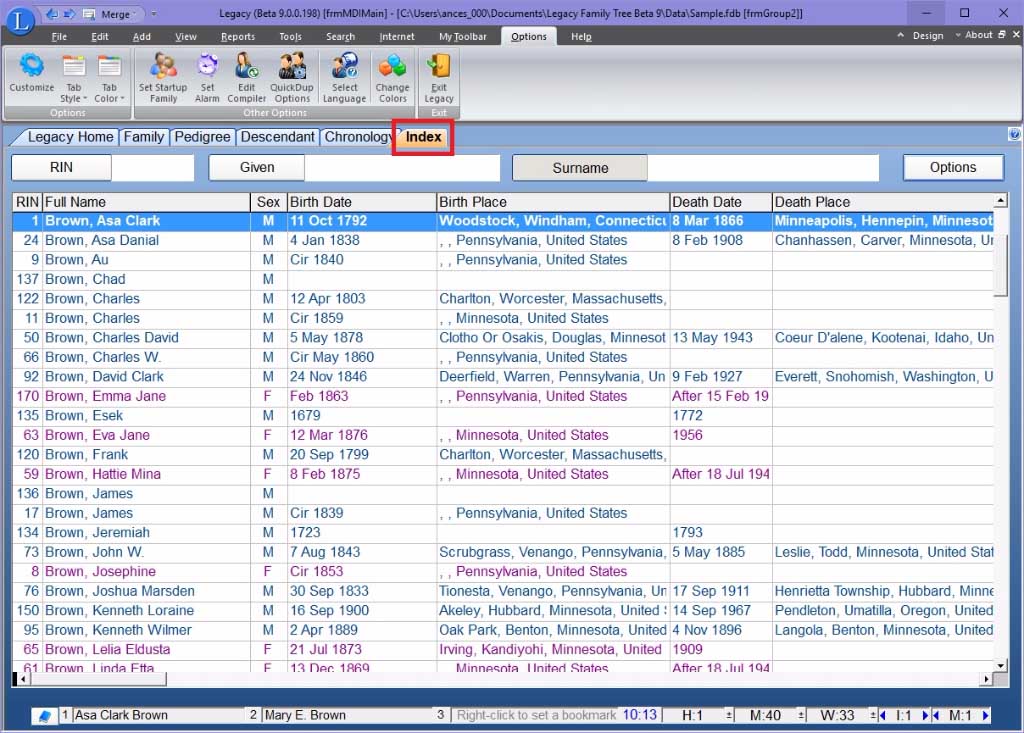Click the Legacy L application logo
Image resolution: width=1024 pixels, height=733 pixels.
point(20,20)
